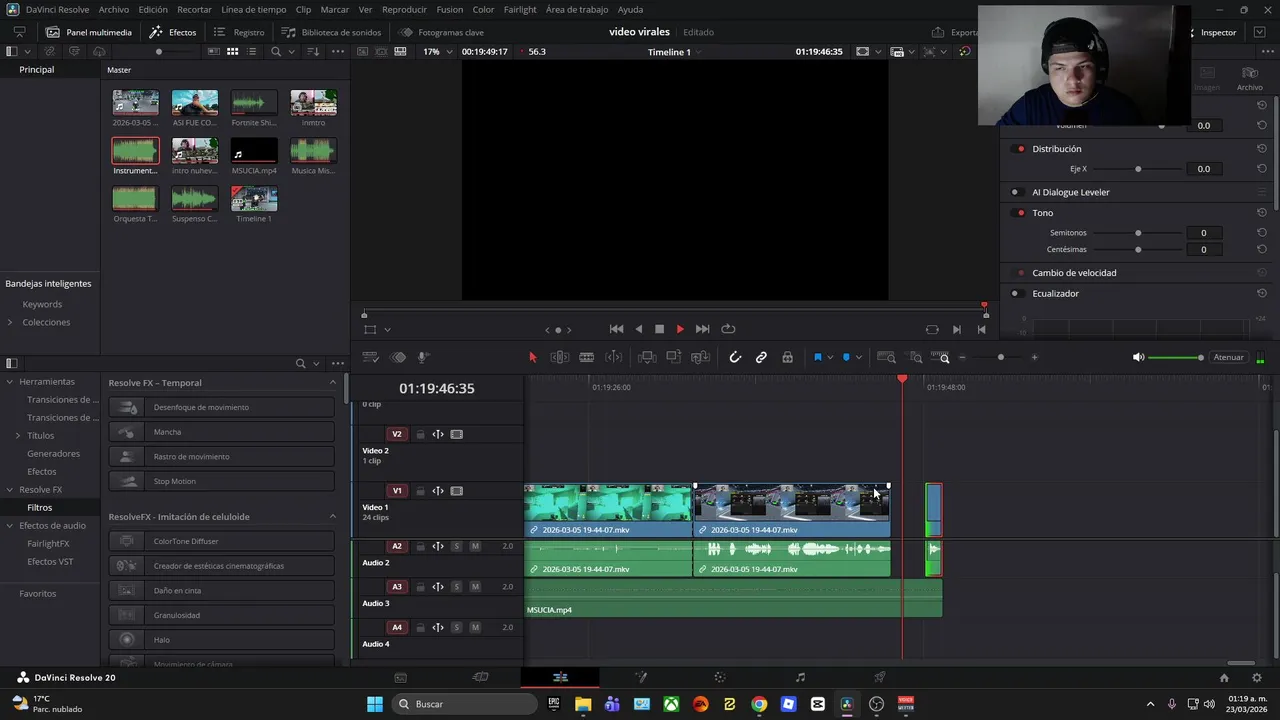Collapse ResolveFX - Imitación de celuloide section
Viewport: 1280px width, 720px height.
coord(333,517)
